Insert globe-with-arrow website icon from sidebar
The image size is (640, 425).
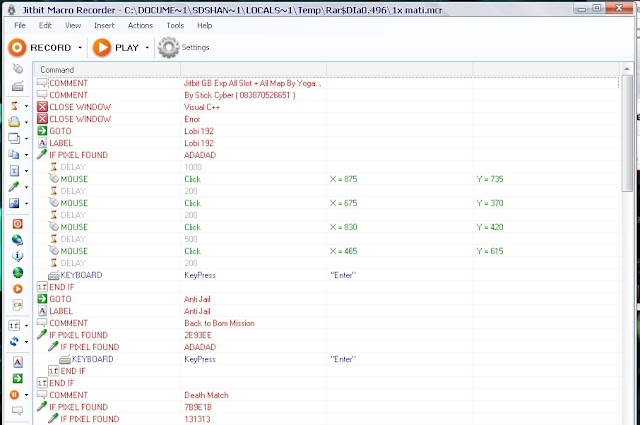click(x=18, y=240)
